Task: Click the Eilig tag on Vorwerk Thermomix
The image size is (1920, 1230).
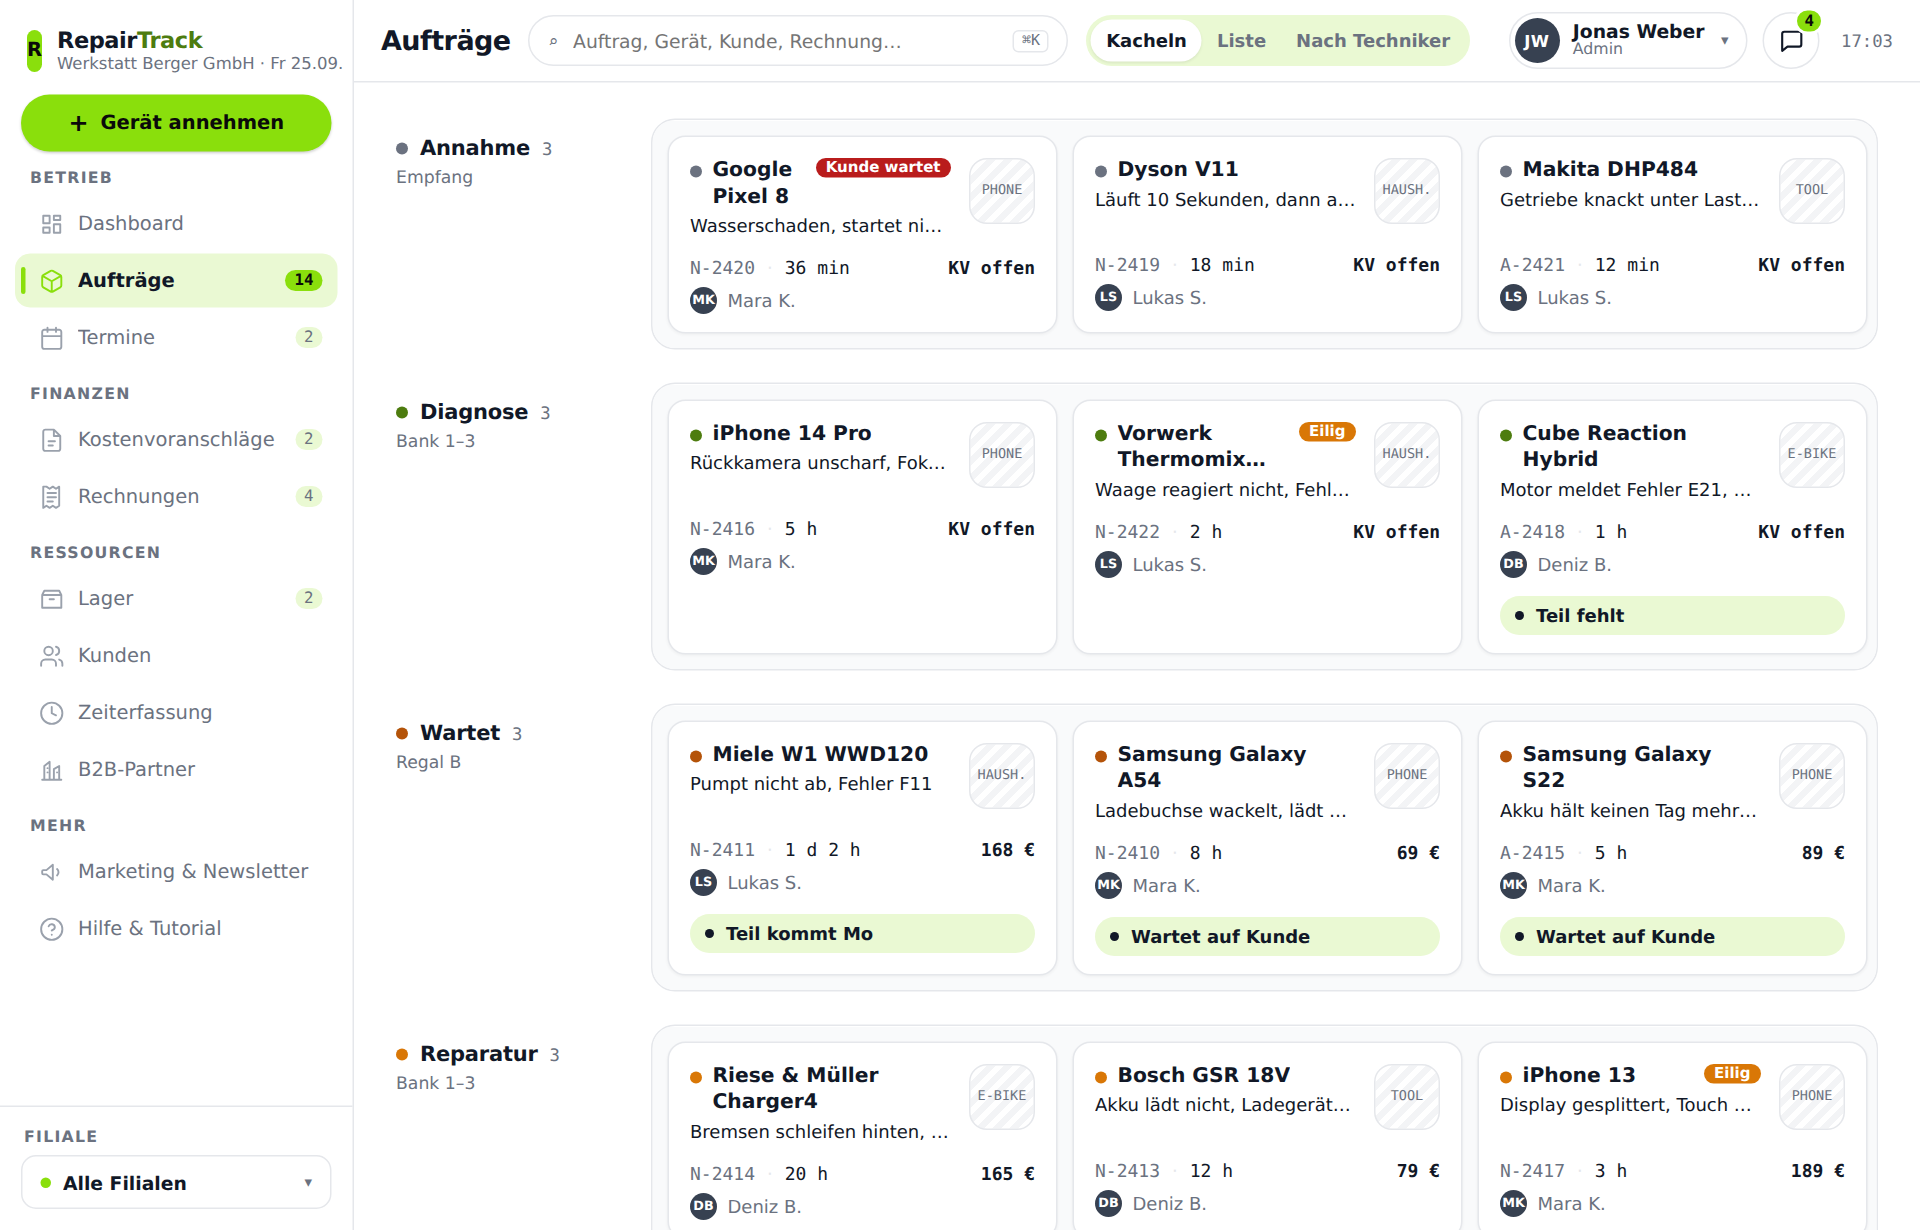Action: [x=1327, y=432]
